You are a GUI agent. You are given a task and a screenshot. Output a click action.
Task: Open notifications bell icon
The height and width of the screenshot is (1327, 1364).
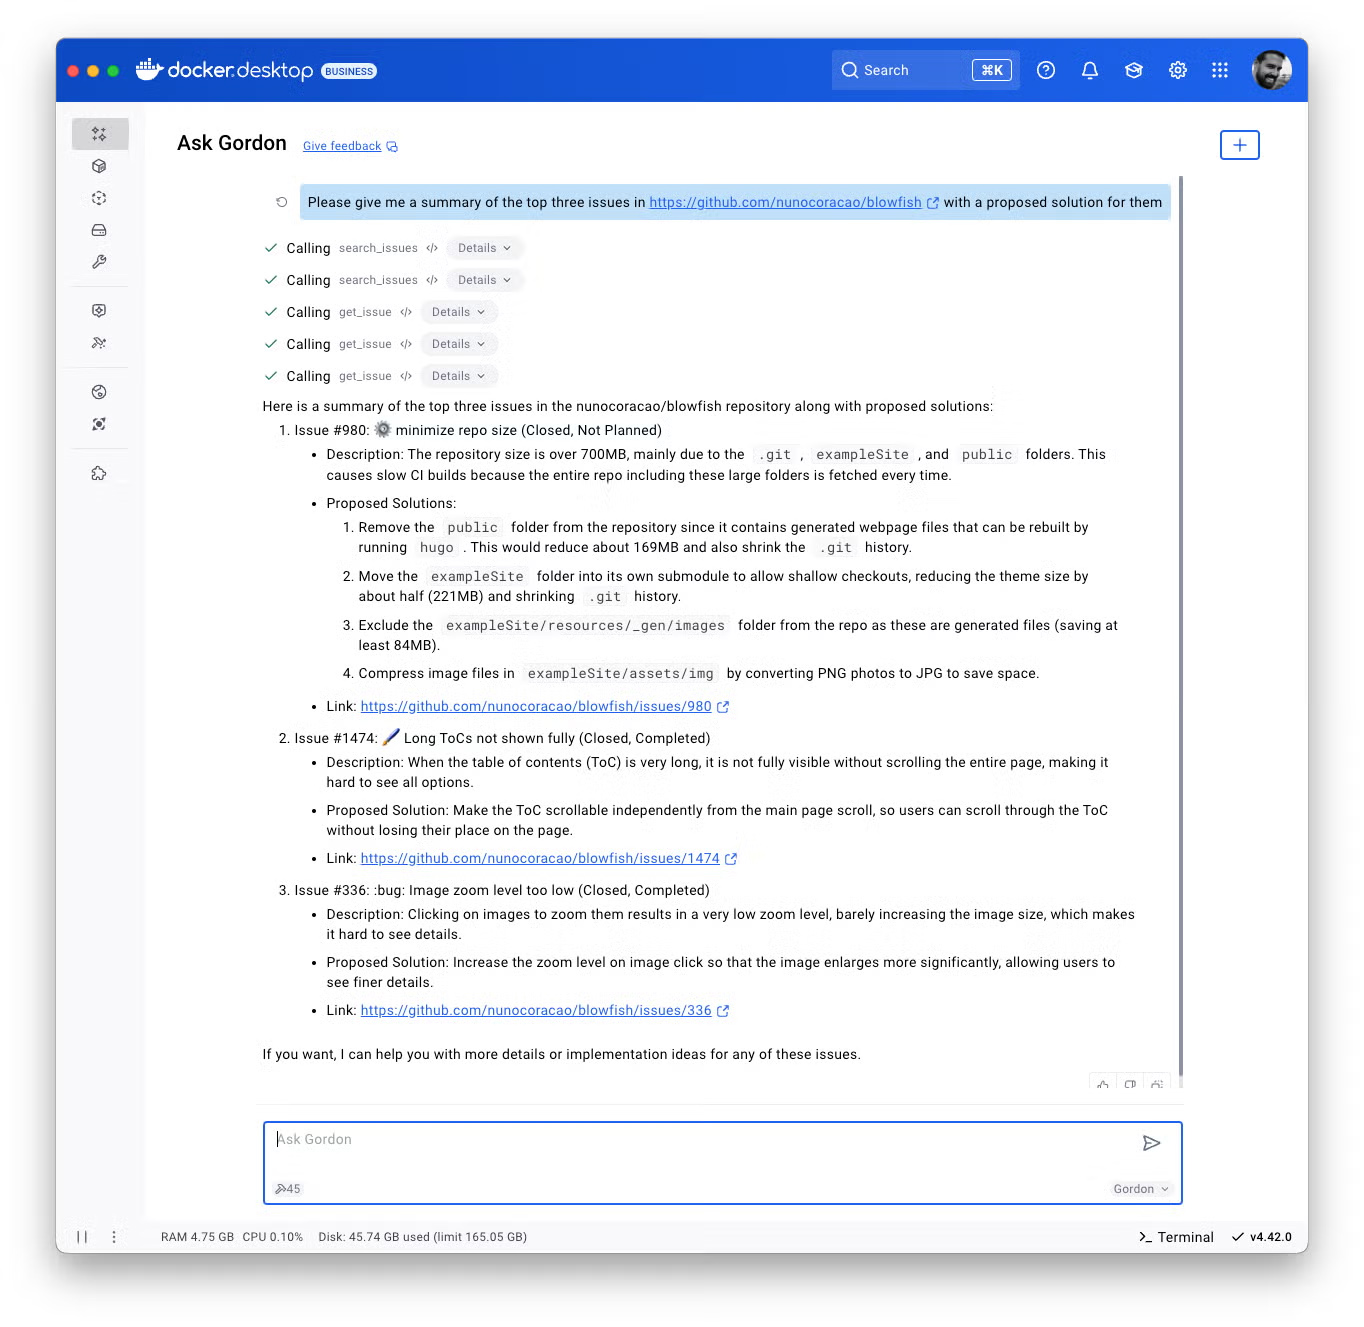pos(1090,70)
